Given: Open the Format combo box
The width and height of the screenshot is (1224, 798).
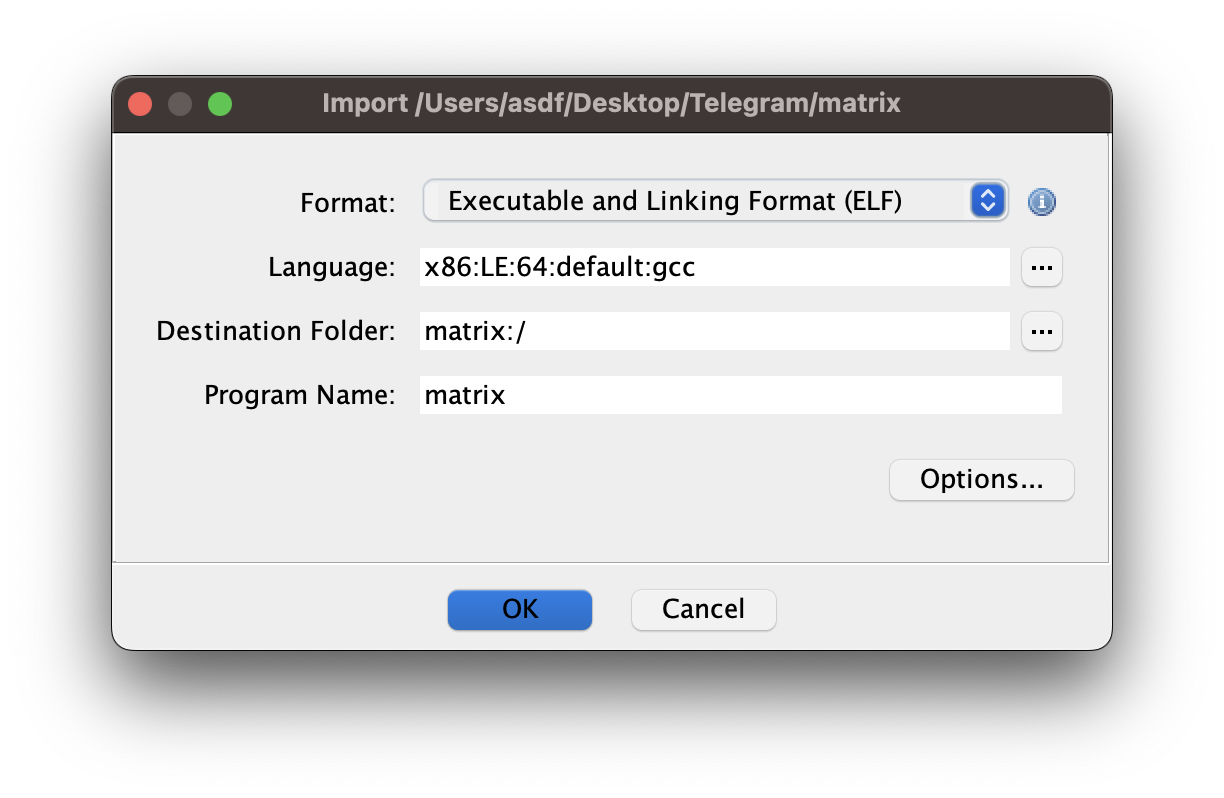Looking at the screenshot, I should coord(700,201).
